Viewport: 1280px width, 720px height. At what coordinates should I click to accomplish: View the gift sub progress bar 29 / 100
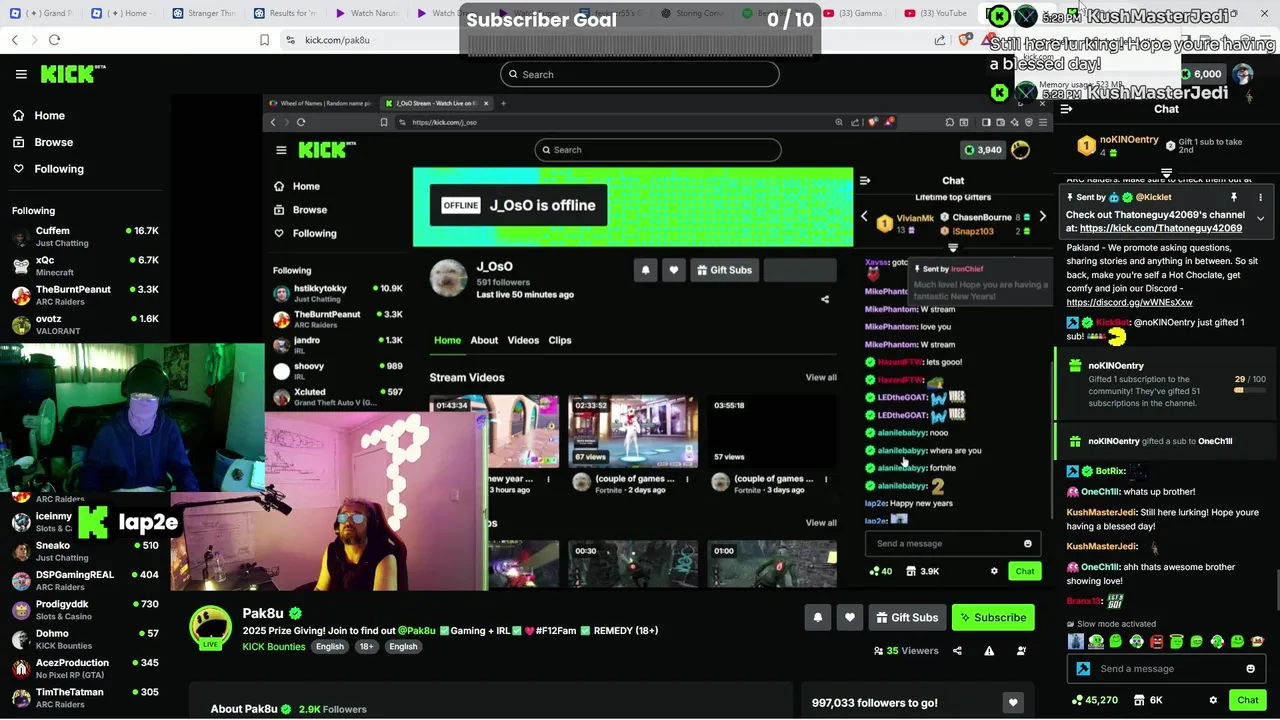point(1250,390)
